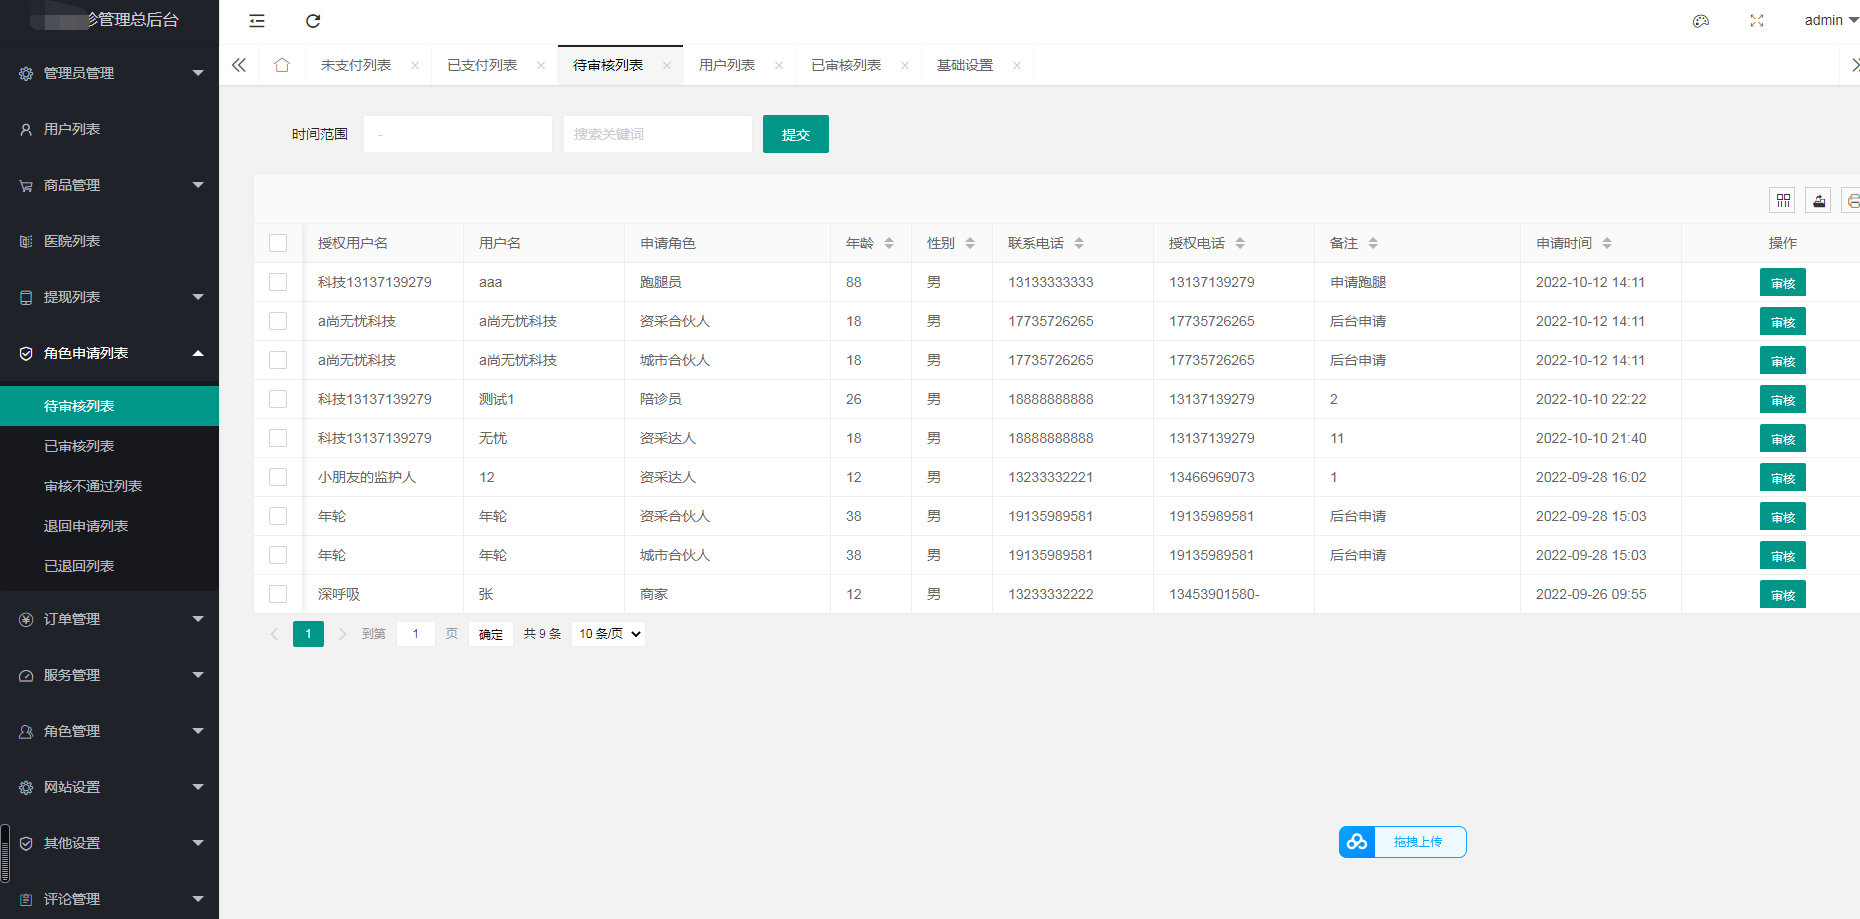Switch to the 已支付列表 tab
The width and height of the screenshot is (1860, 919).
pyautogui.click(x=482, y=65)
